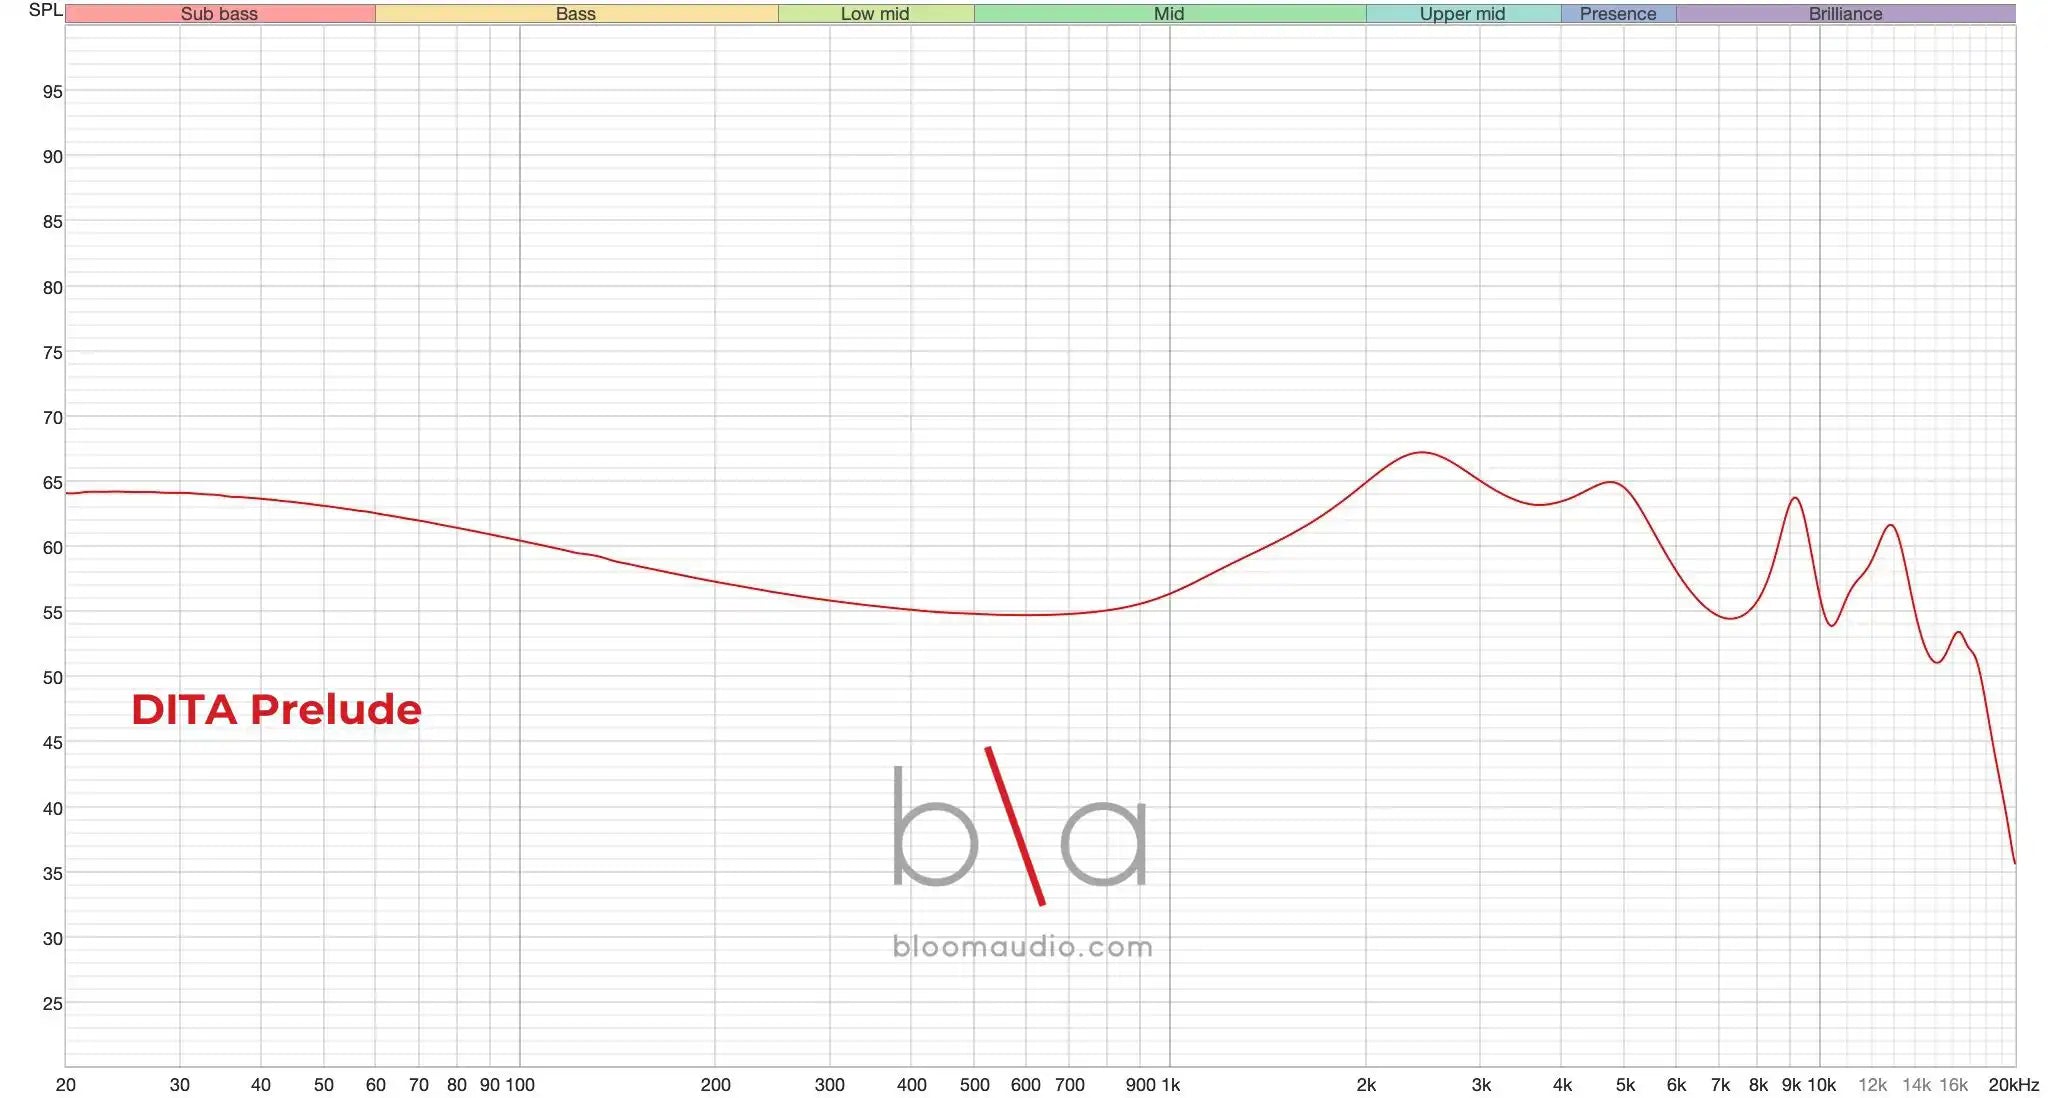Click the Presence band header

tap(1618, 13)
